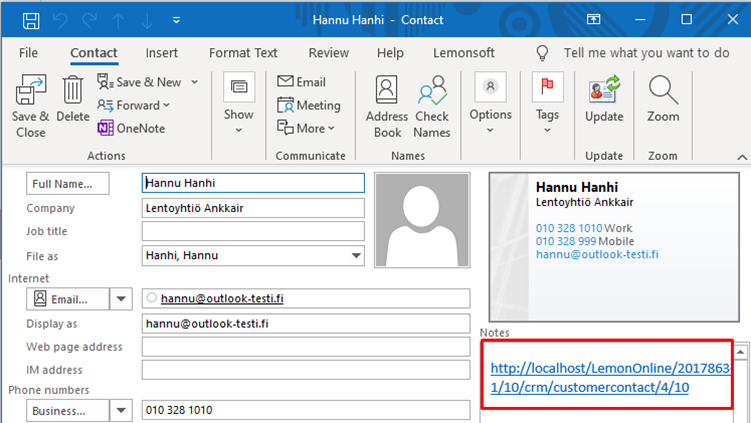Viewport: 751px width, 423px height.
Task: Click work number 010 328 1010 on card
Action: pyautogui.click(x=569, y=228)
